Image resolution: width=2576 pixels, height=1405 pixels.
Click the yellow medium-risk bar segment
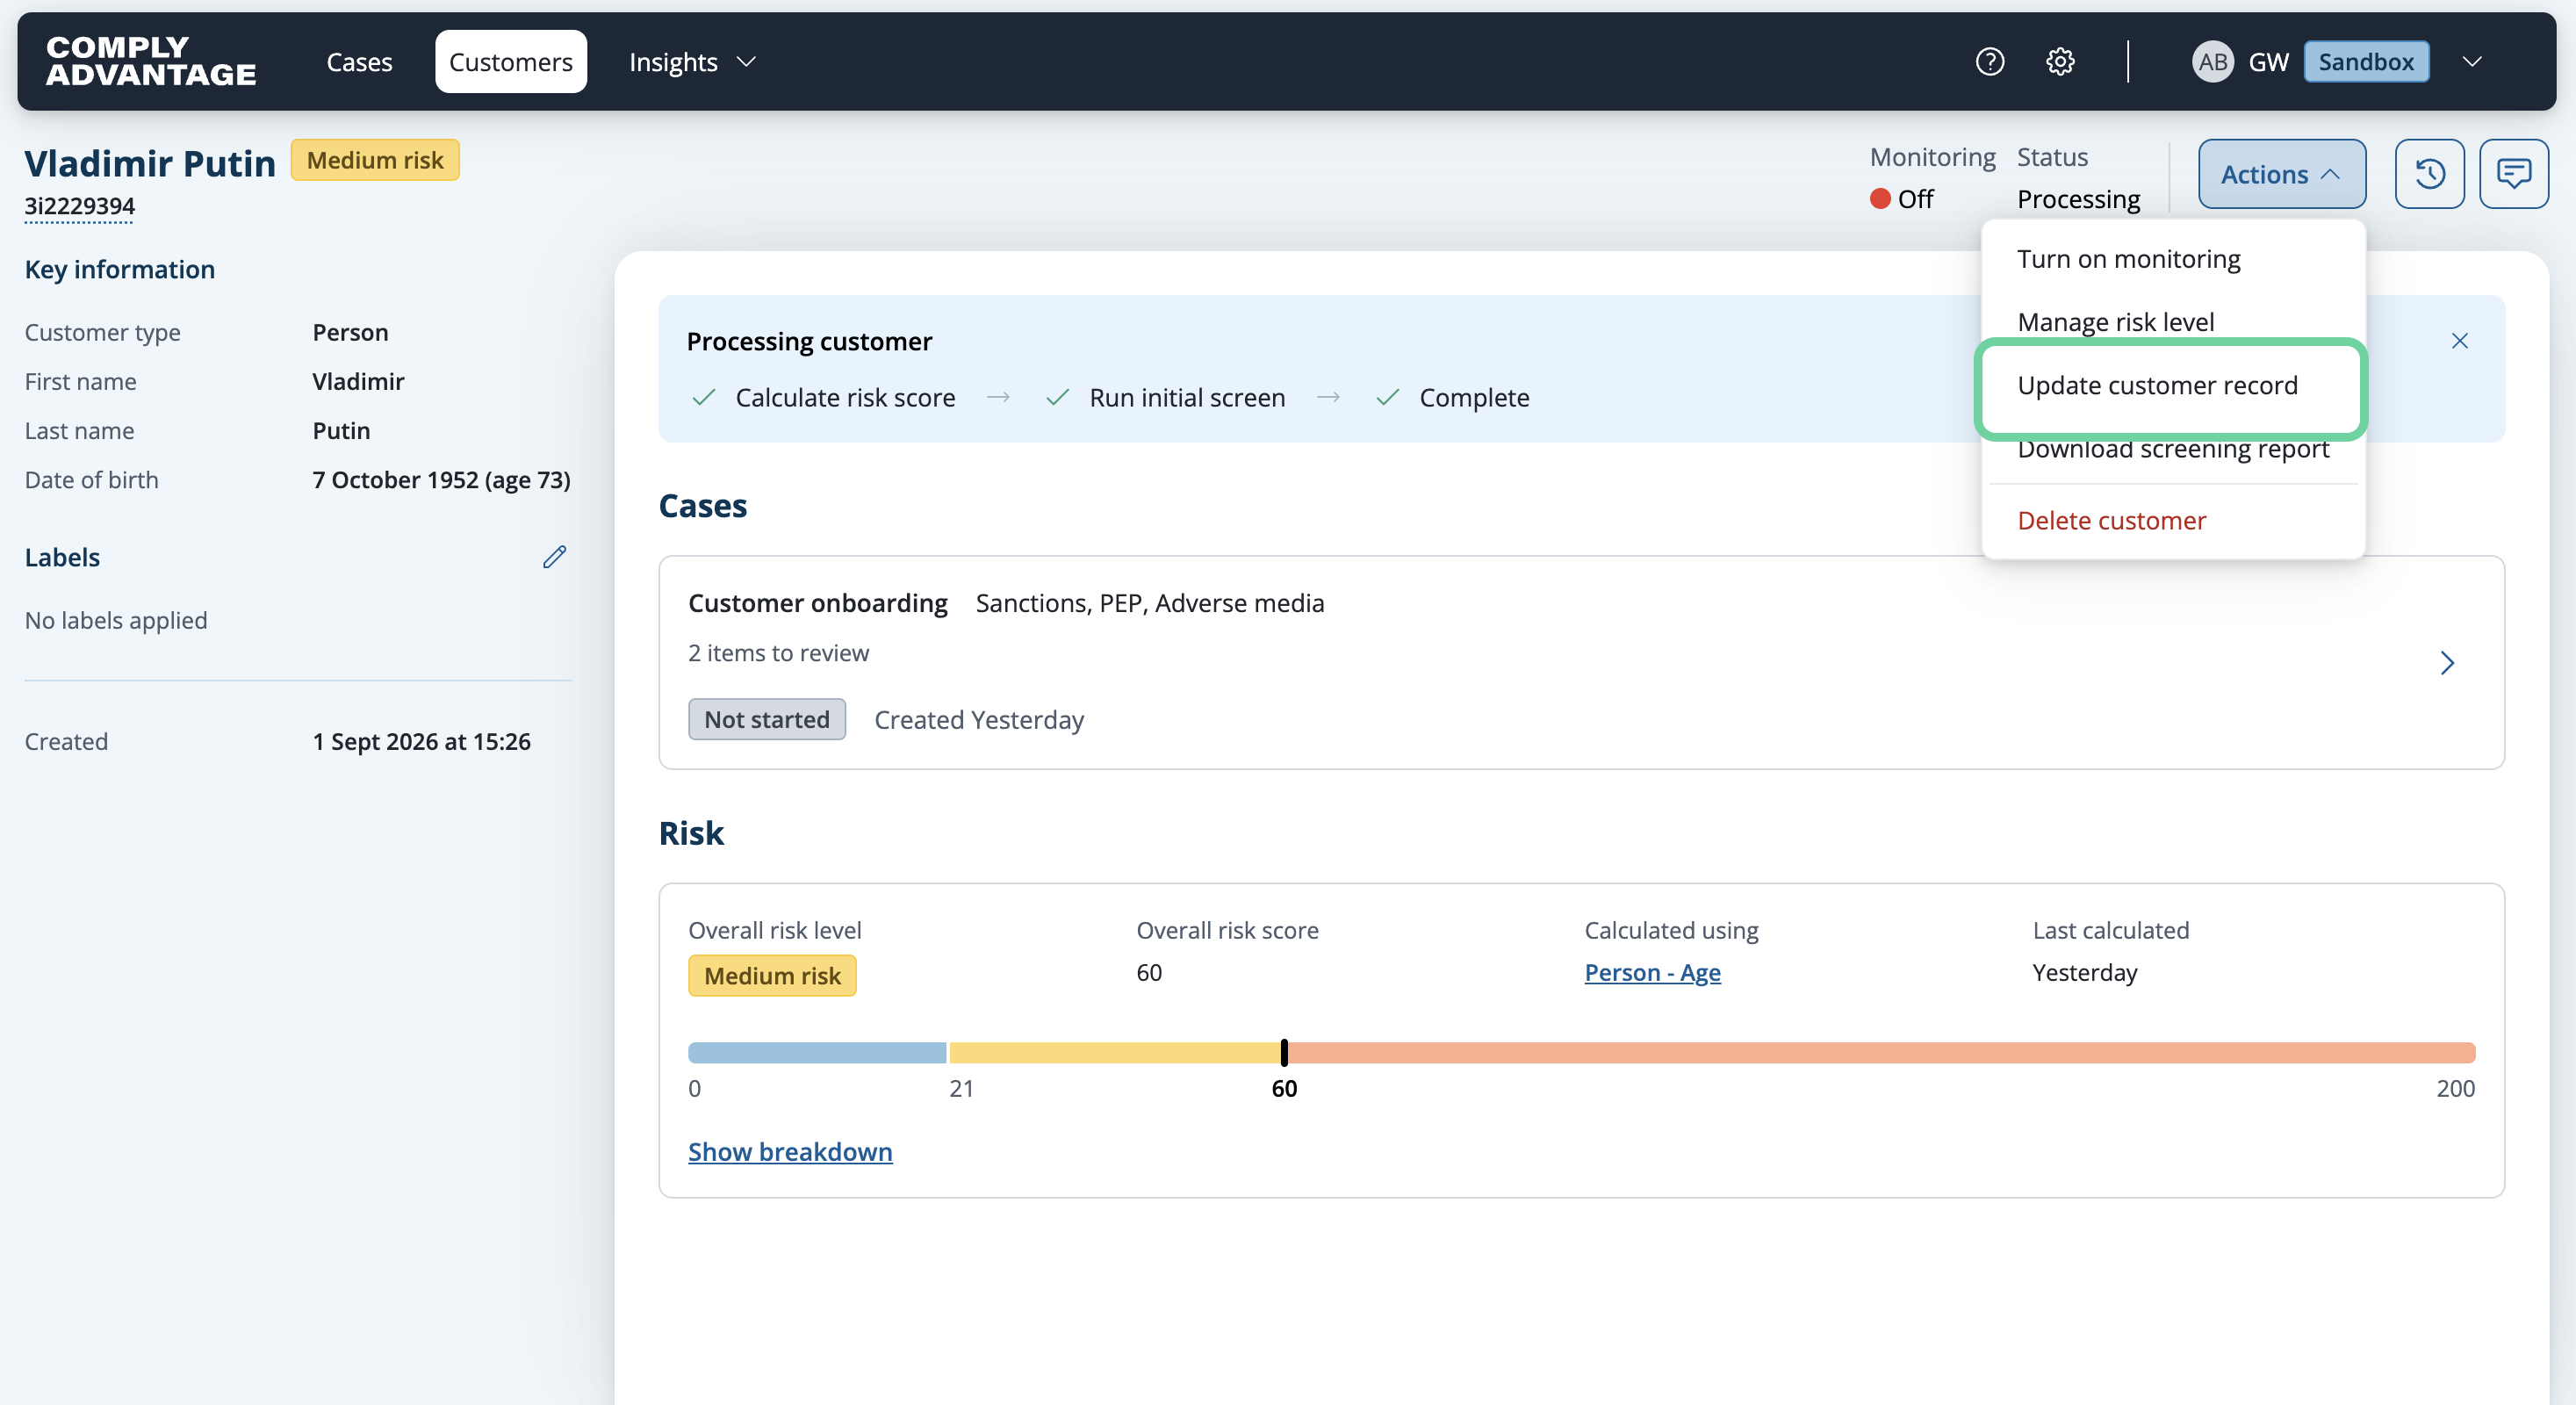click(1115, 1053)
